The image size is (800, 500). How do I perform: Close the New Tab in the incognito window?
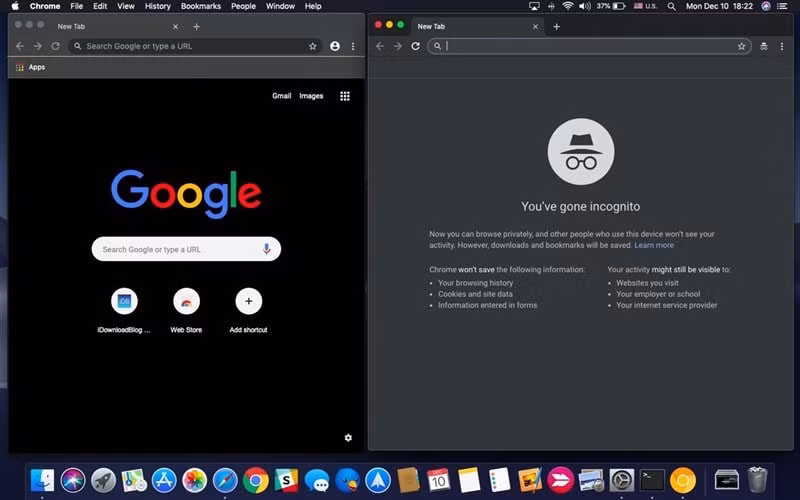(535, 27)
